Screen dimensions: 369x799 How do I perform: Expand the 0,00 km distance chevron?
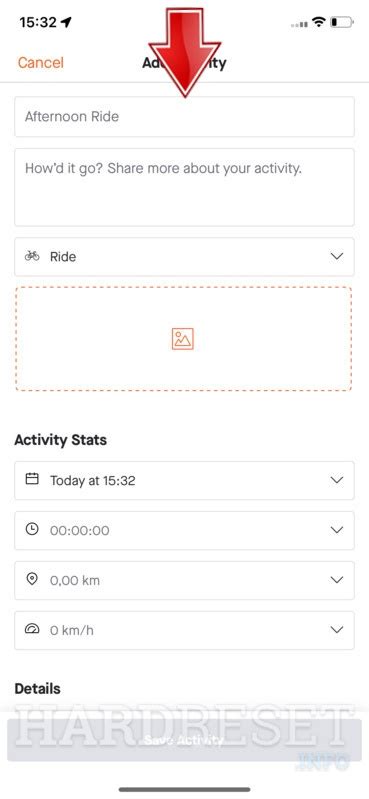(x=337, y=580)
